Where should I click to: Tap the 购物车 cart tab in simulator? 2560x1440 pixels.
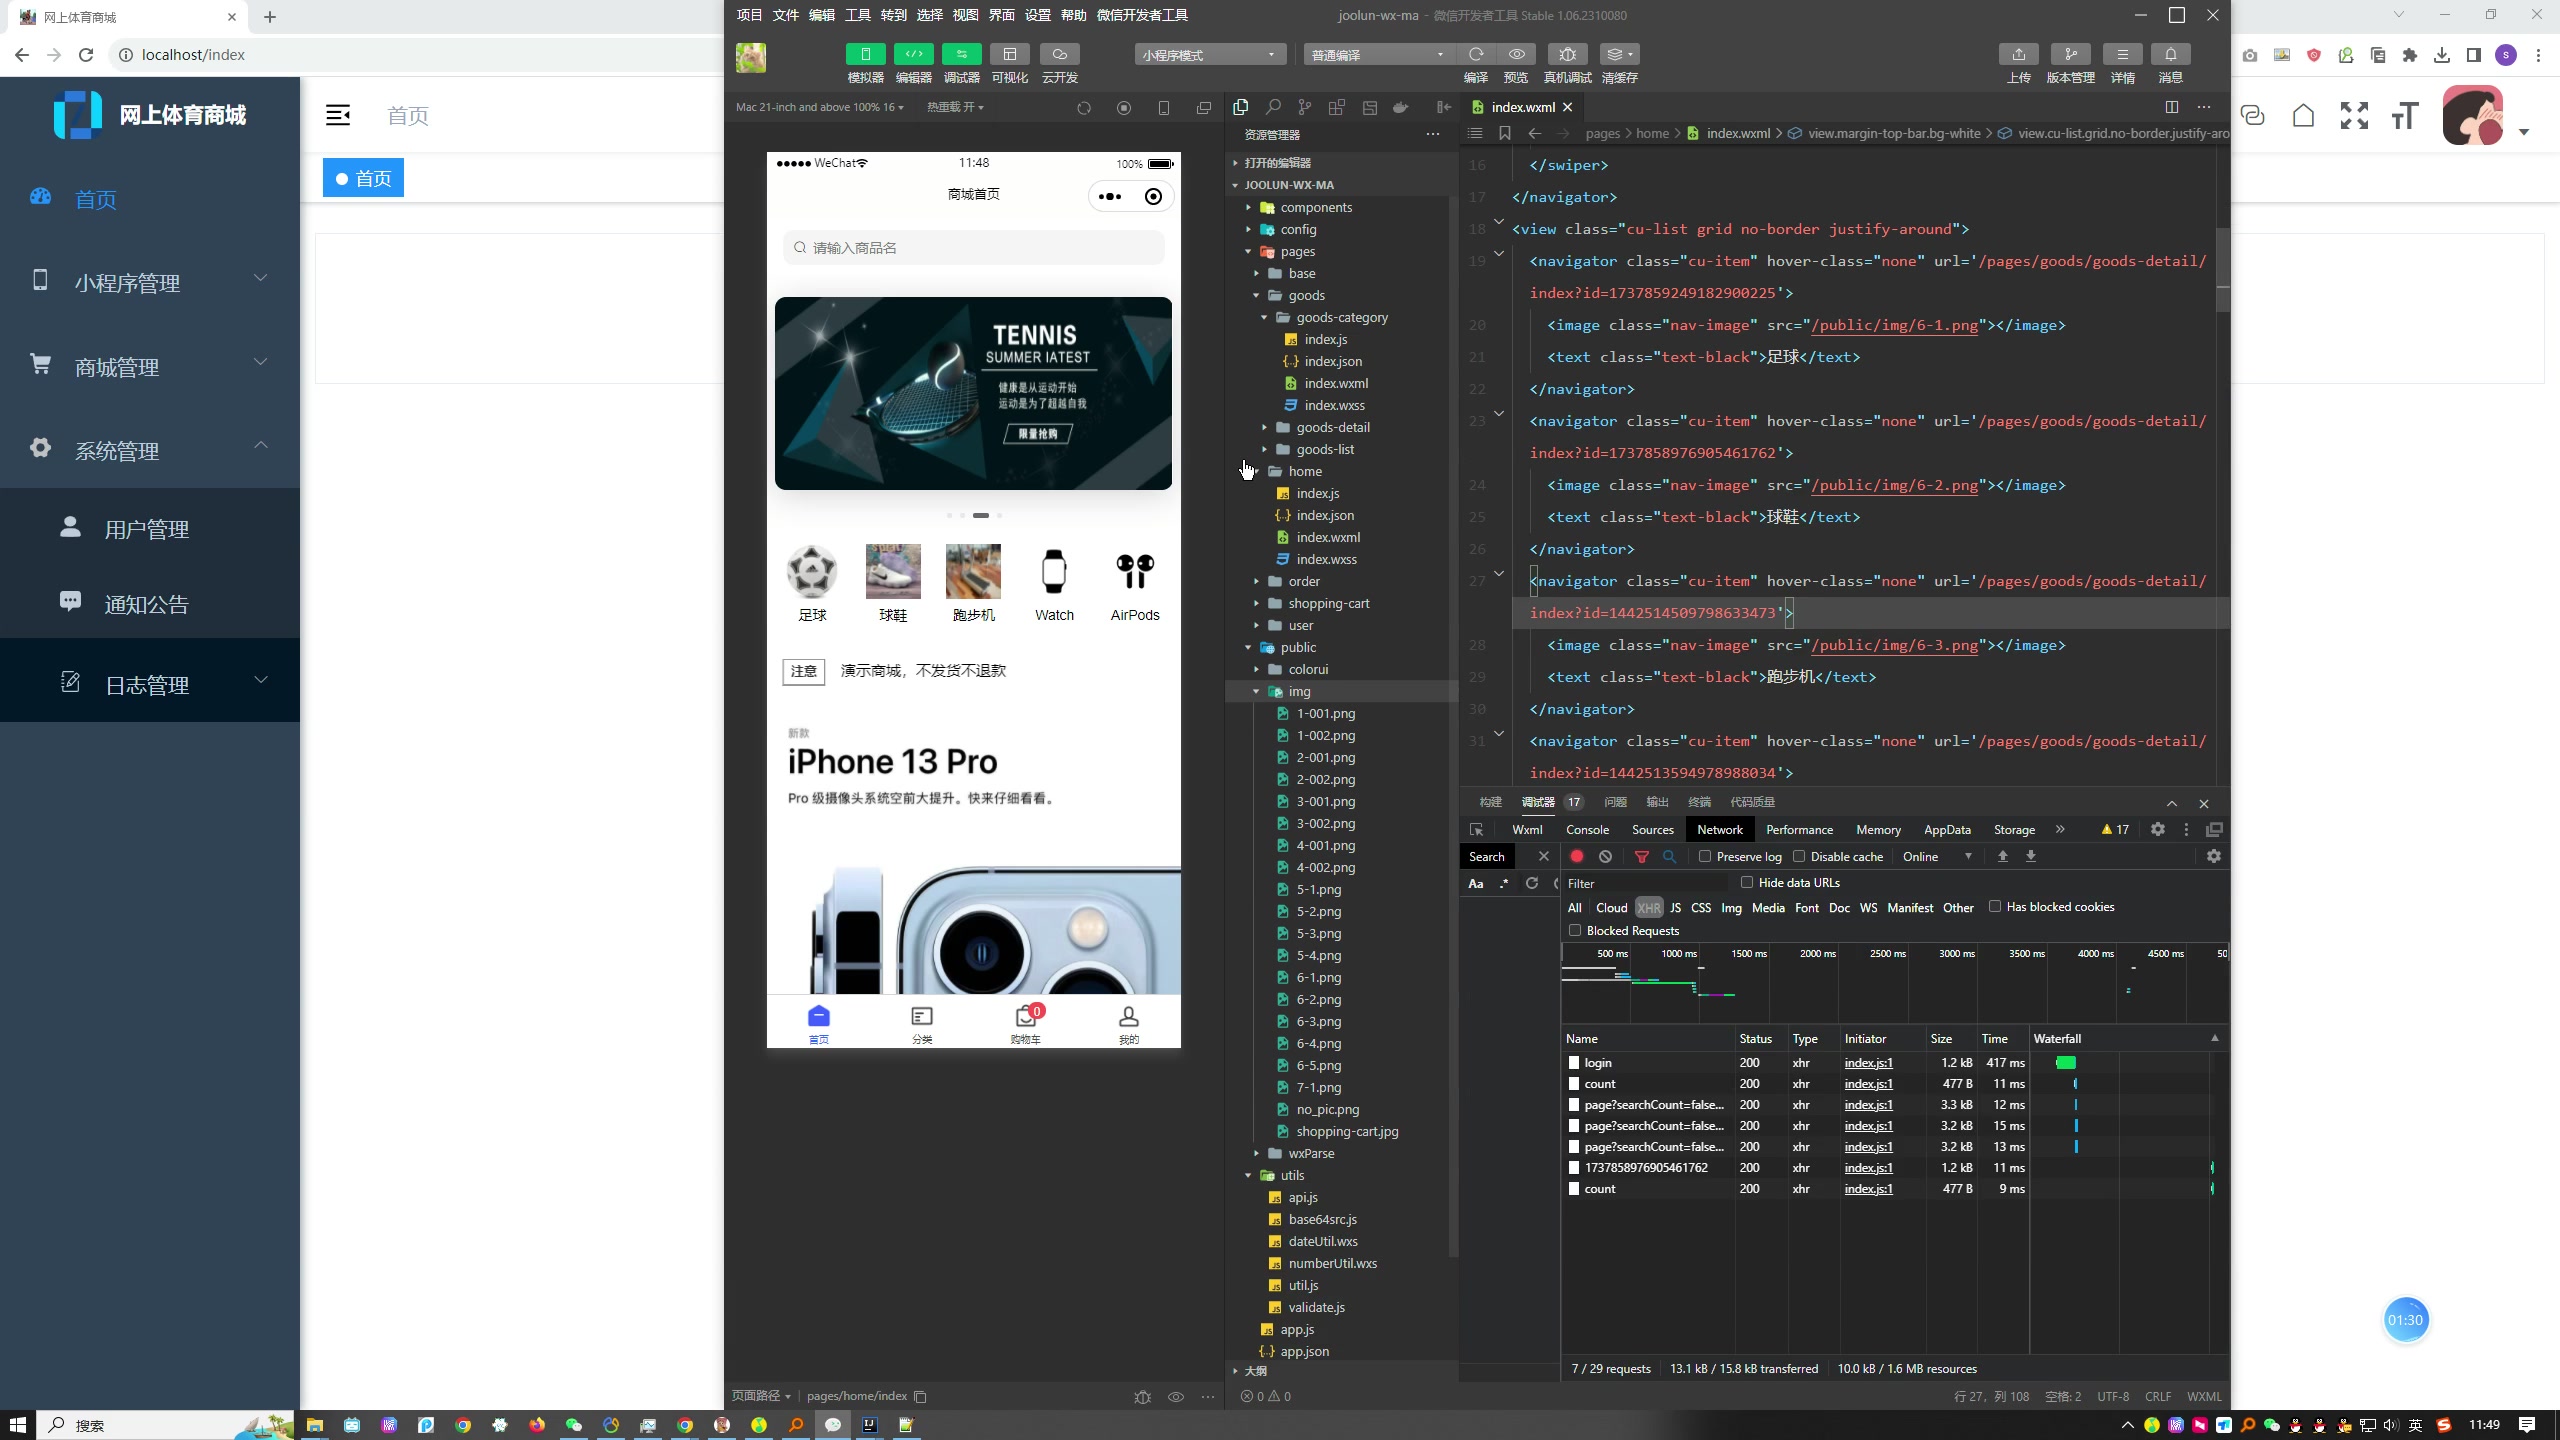pos(1025,1024)
